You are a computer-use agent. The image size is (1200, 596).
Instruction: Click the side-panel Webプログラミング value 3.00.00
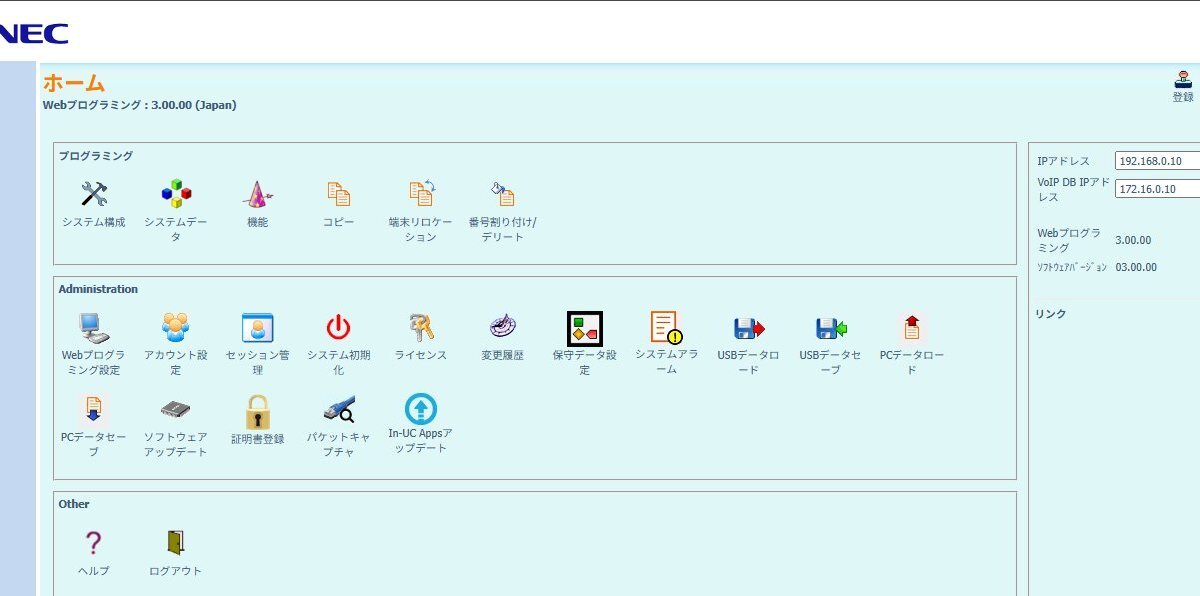pos(1133,240)
